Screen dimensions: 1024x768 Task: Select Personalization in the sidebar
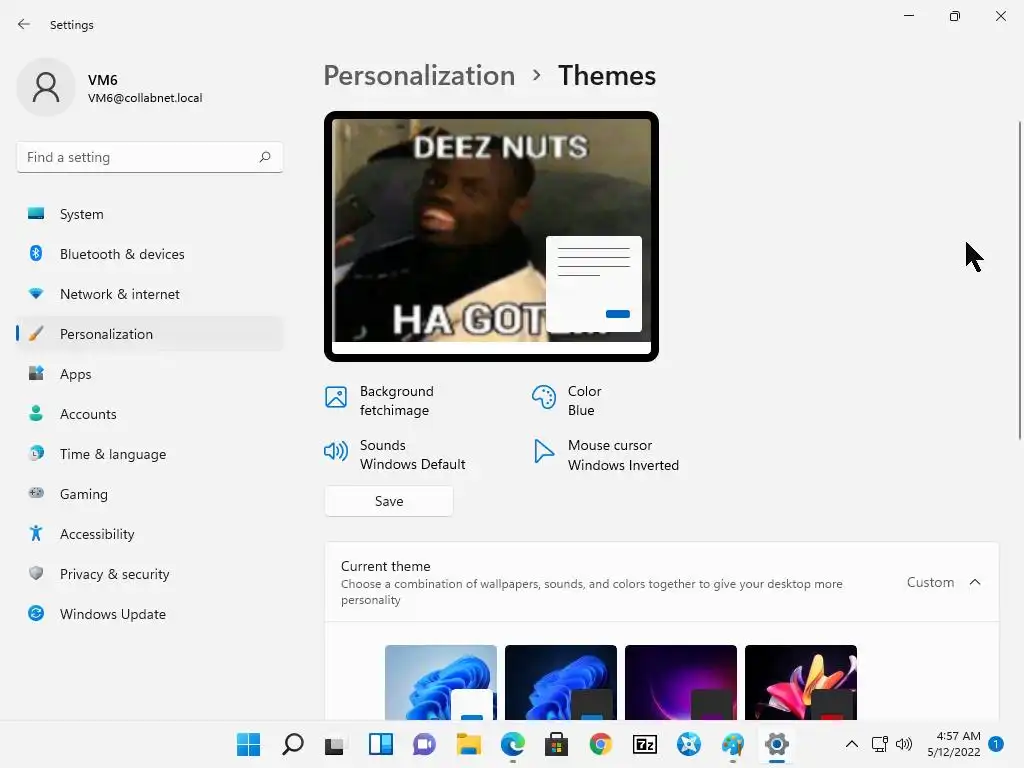[150, 334]
